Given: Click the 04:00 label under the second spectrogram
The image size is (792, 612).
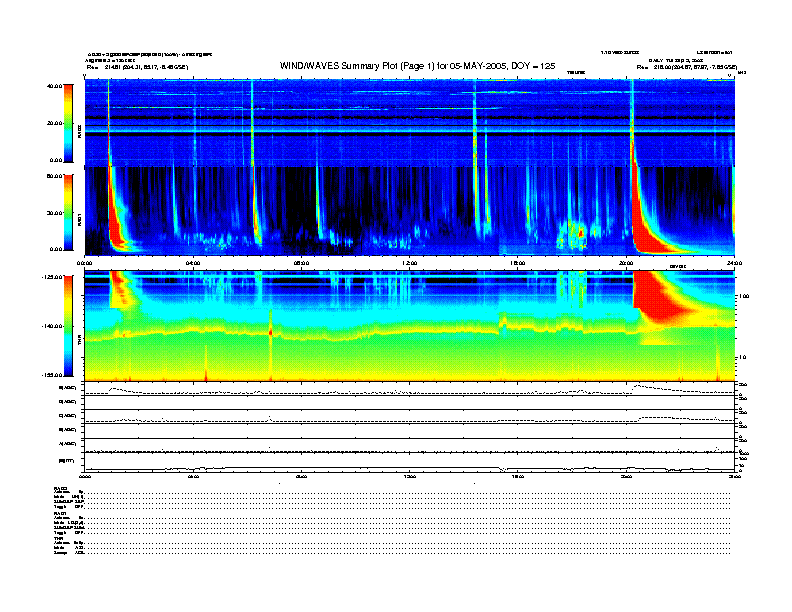Looking at the screenshot, I should (x=193, y=263).
